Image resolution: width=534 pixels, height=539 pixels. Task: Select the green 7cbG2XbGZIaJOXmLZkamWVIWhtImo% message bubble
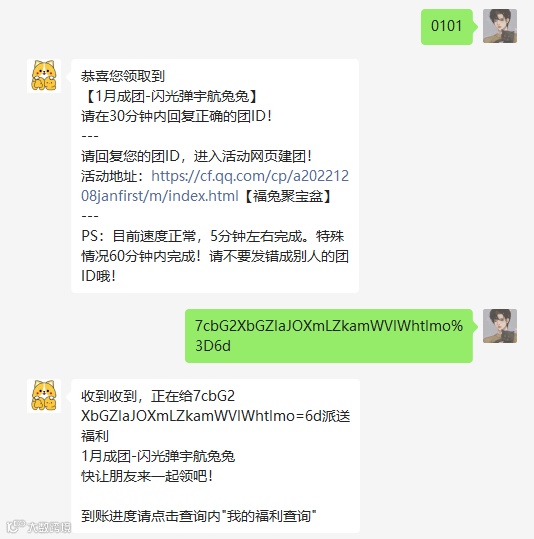point(331,336)
